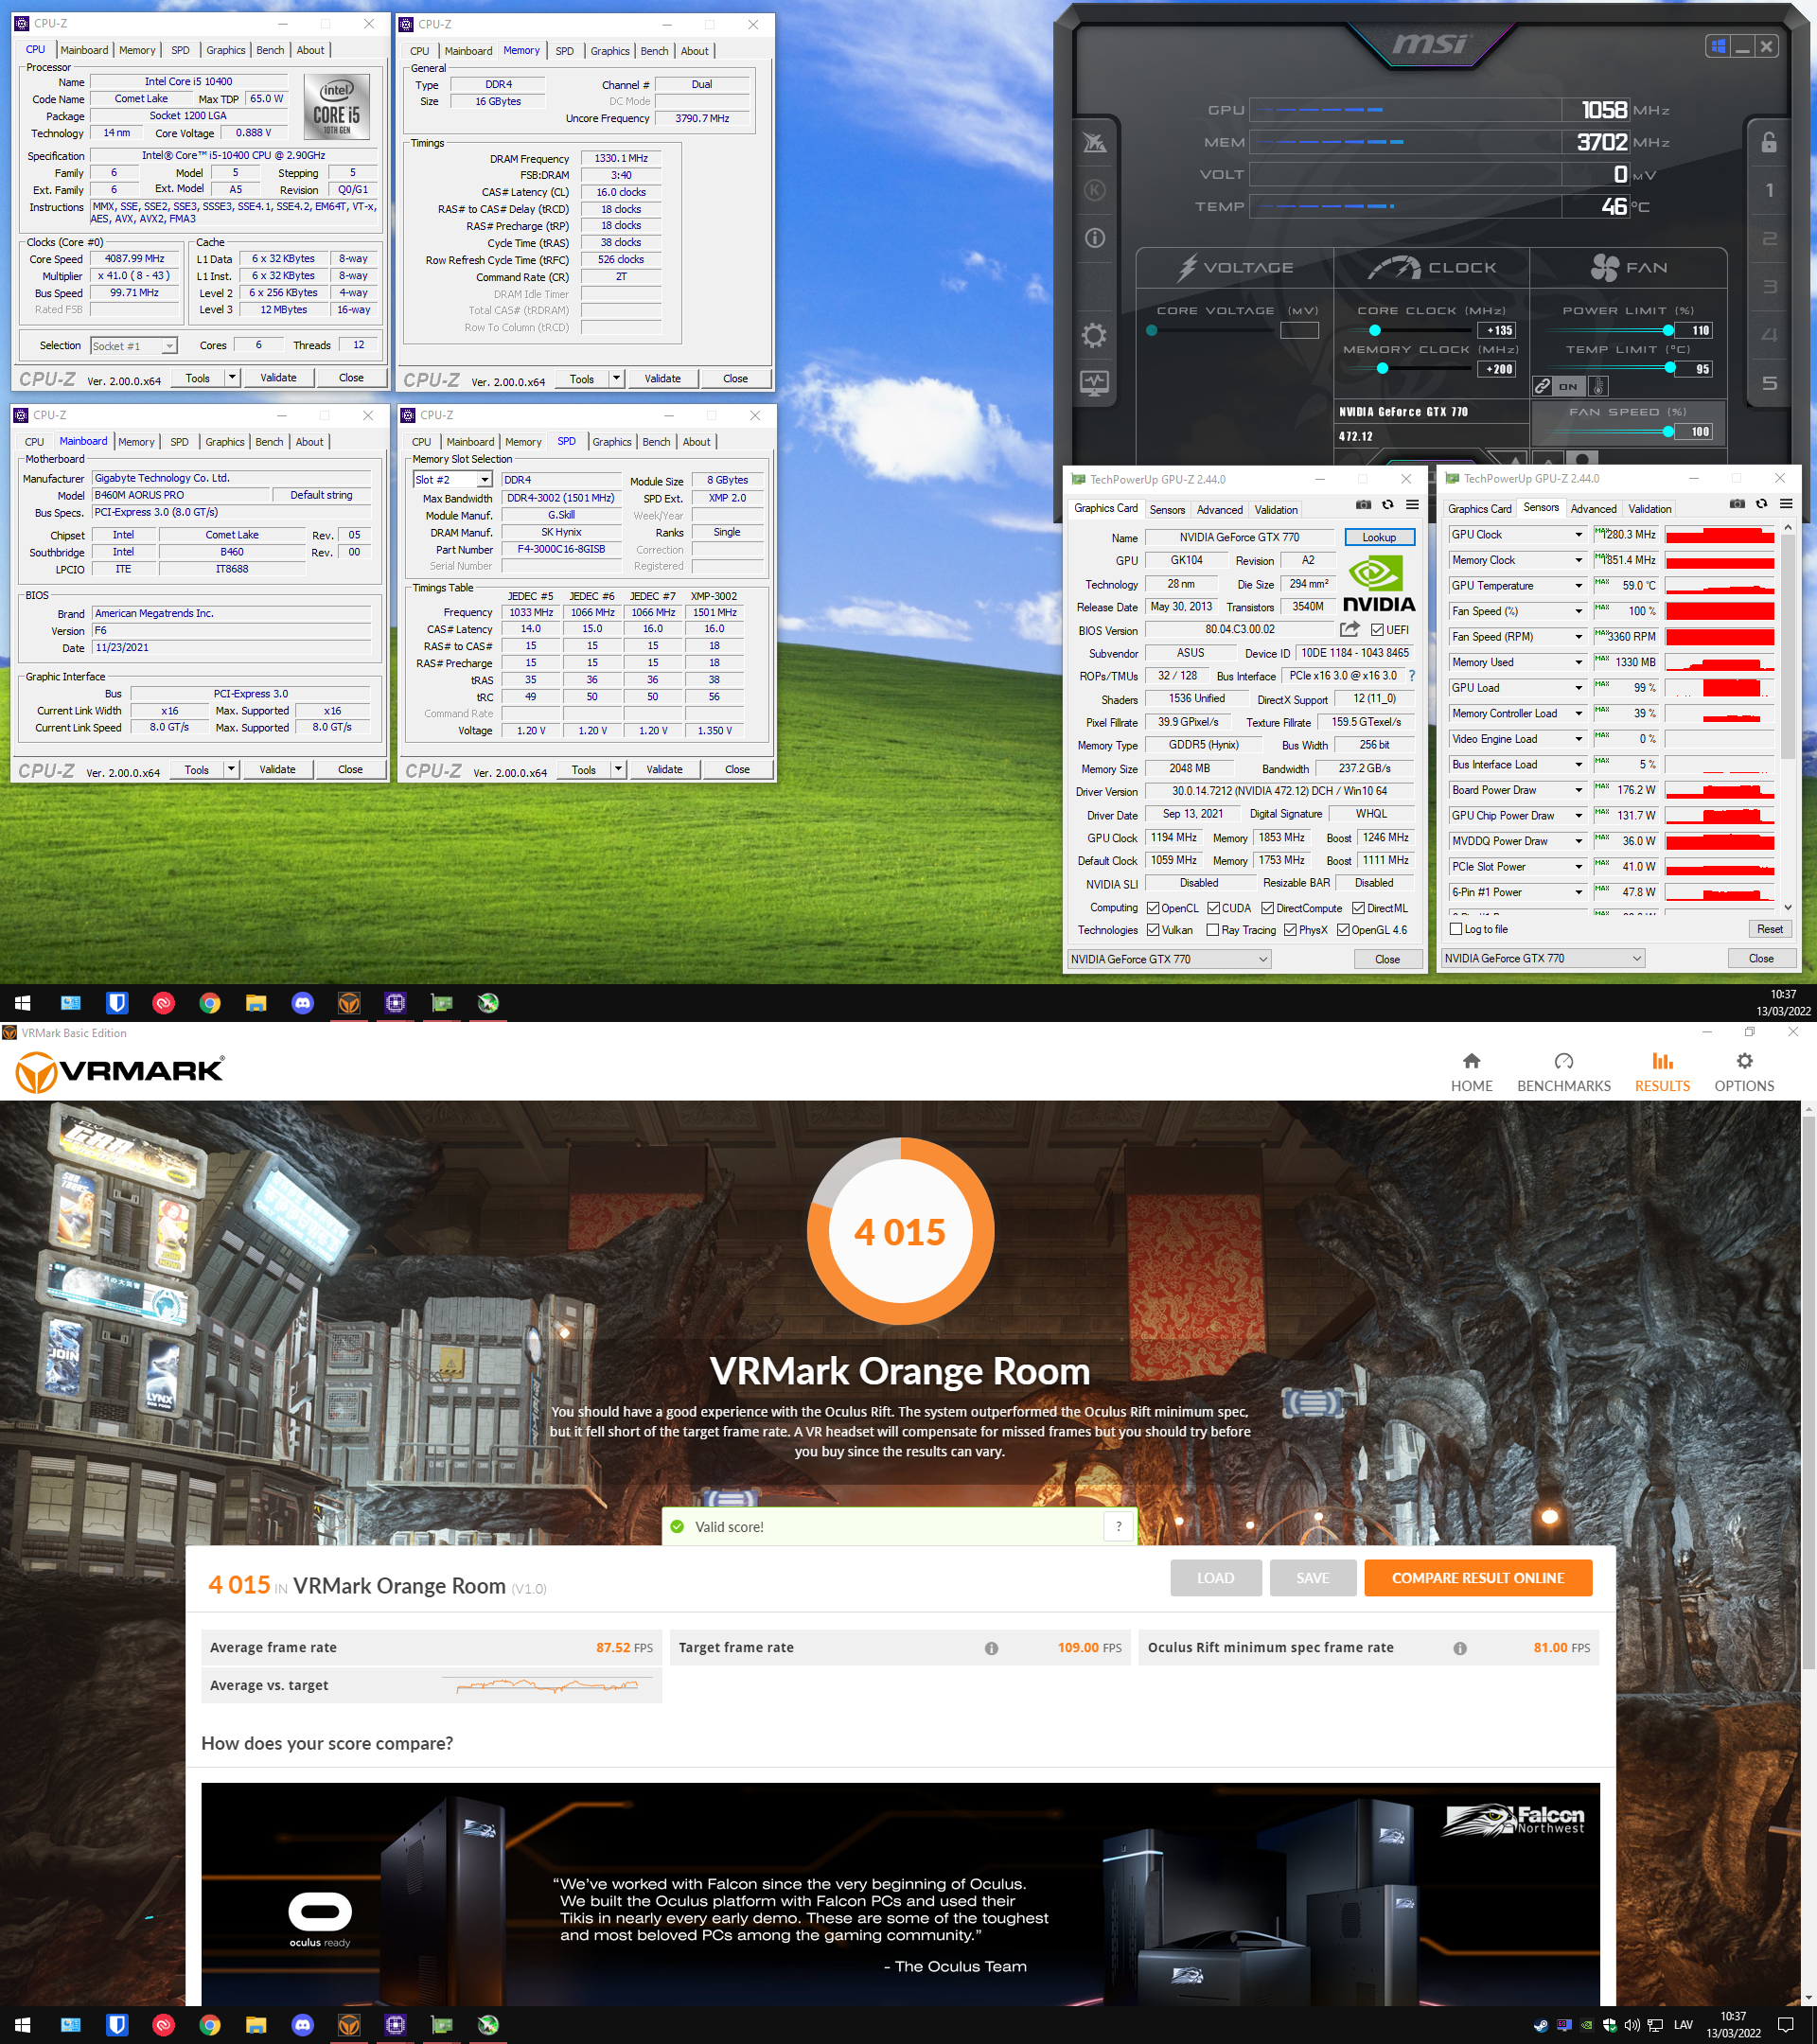Open GPU selector dropdown in GPU-Z Sensors window
This screenshot has height=2044, width=1817.
[1543, 958]
